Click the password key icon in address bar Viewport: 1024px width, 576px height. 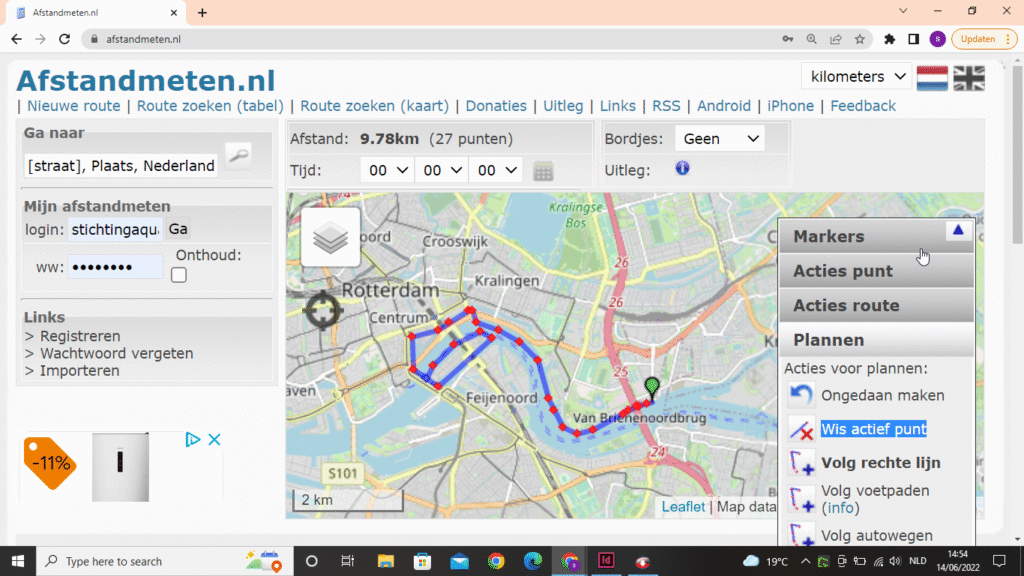pyautogui.click(x=788, y=39)
